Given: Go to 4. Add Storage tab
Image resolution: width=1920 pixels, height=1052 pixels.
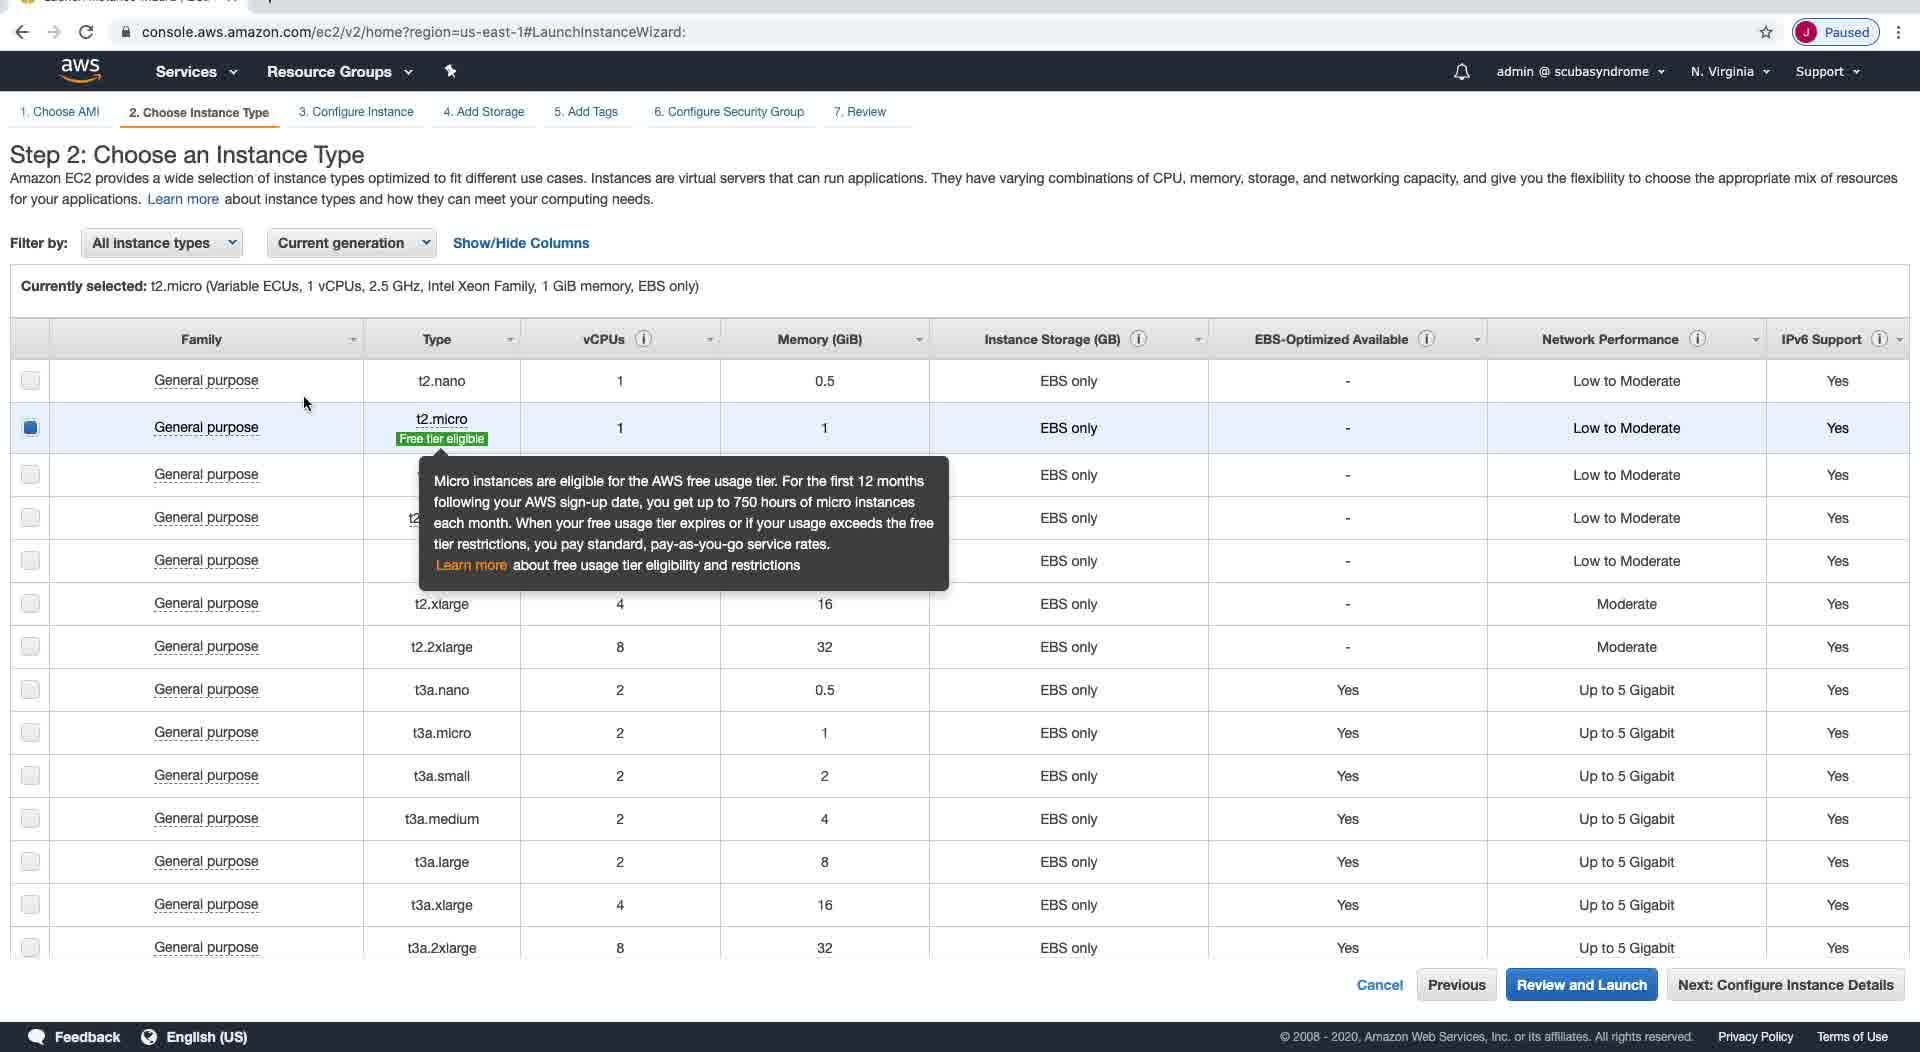Looking at the screenshot, I should (x=484, y=112).
